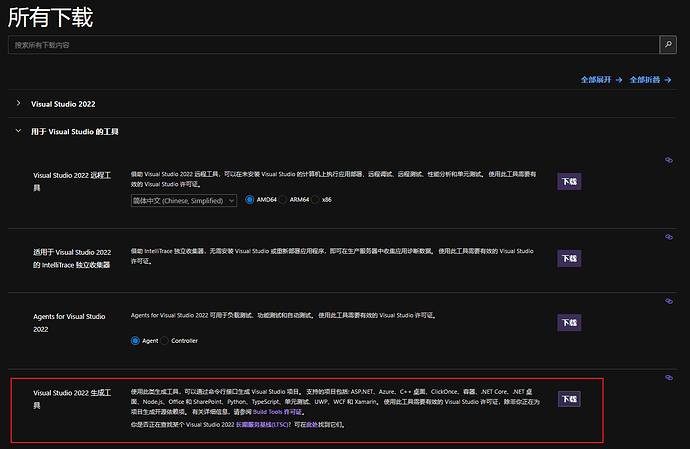This screenshot has height=449, width=690.
Task: Click the Agents for Visual Studio 2022 title
Action: [x=69, y=323]
